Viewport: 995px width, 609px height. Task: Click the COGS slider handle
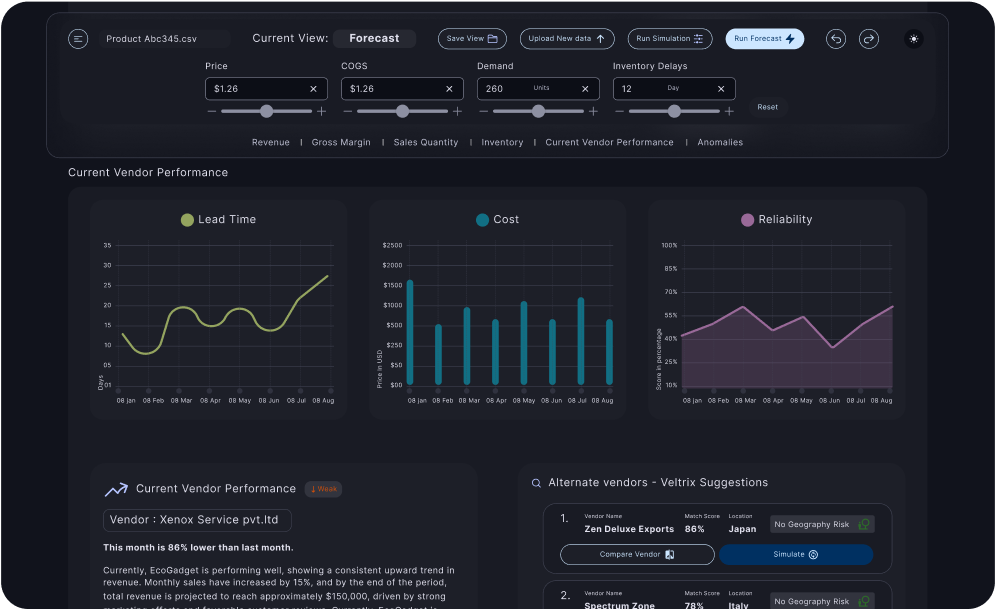click(402, 112)
